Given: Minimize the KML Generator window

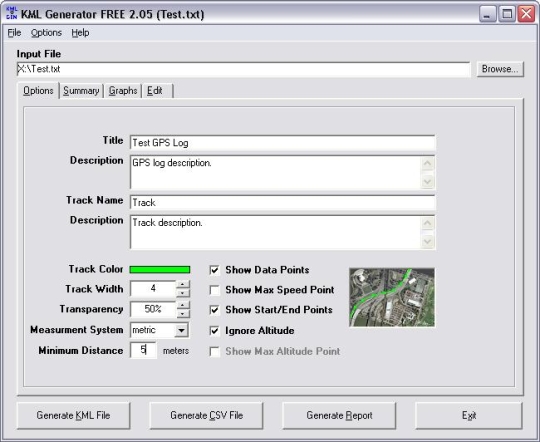Looking at the screenshot, I should (x=488, y=14).
